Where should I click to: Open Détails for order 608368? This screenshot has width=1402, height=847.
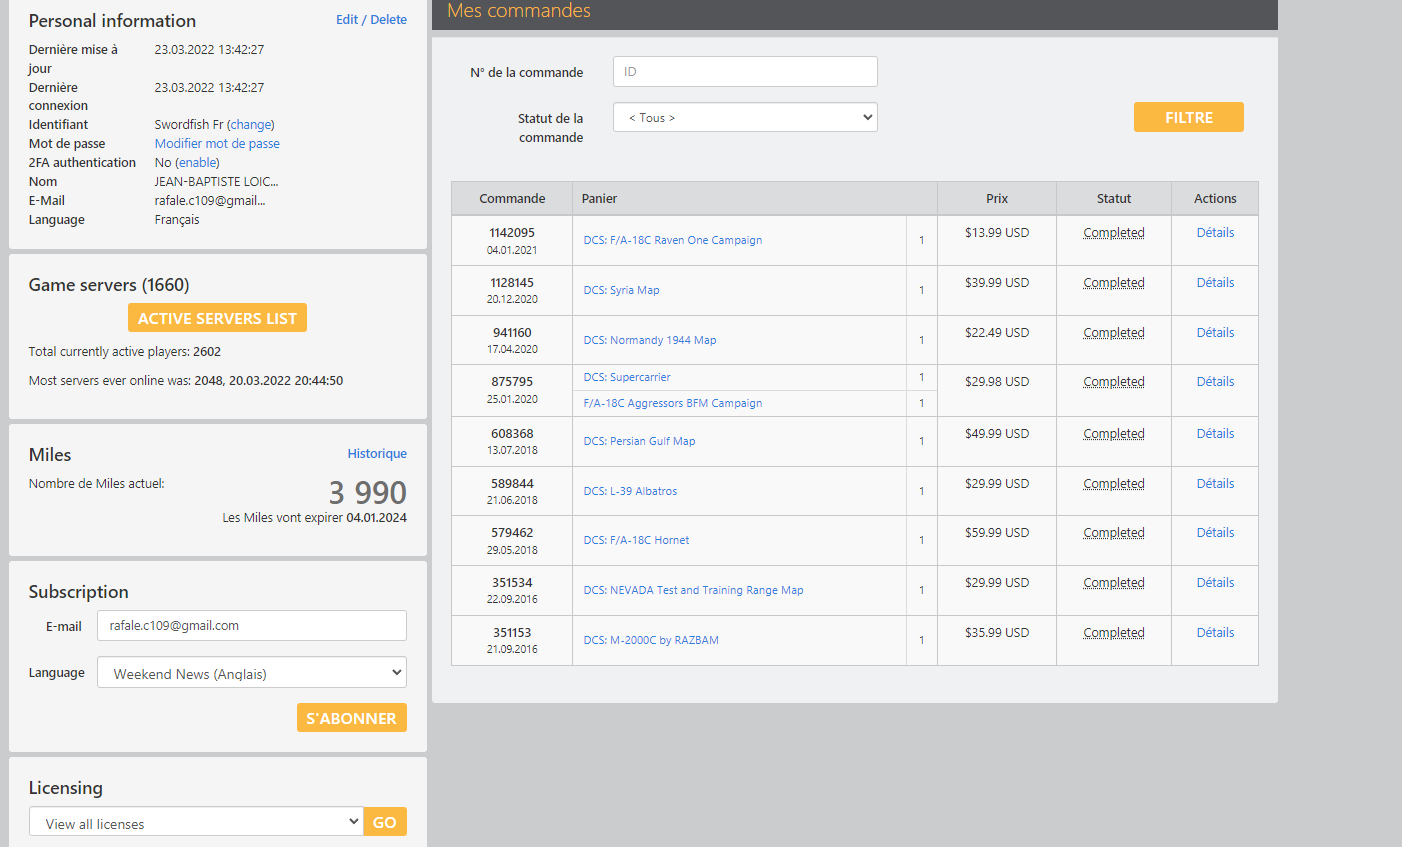pyautogui.click(x=1215, y=434)
